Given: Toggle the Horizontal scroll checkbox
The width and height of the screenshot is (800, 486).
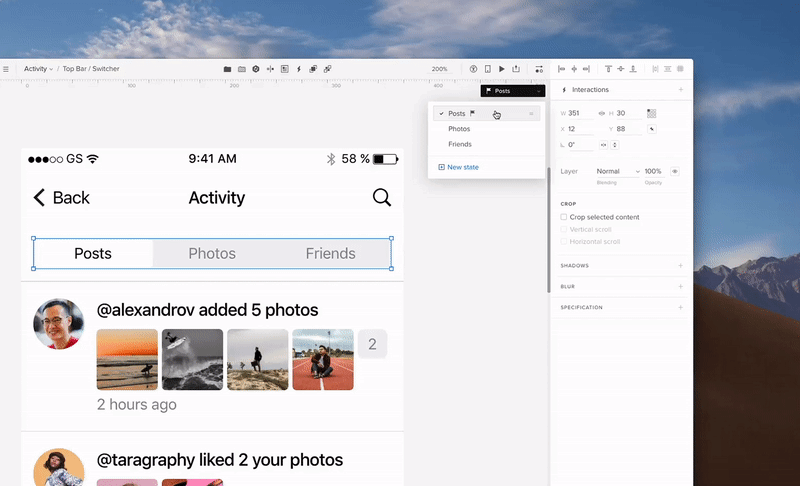Looking at the screenshot, I should [x=564, y=242].
